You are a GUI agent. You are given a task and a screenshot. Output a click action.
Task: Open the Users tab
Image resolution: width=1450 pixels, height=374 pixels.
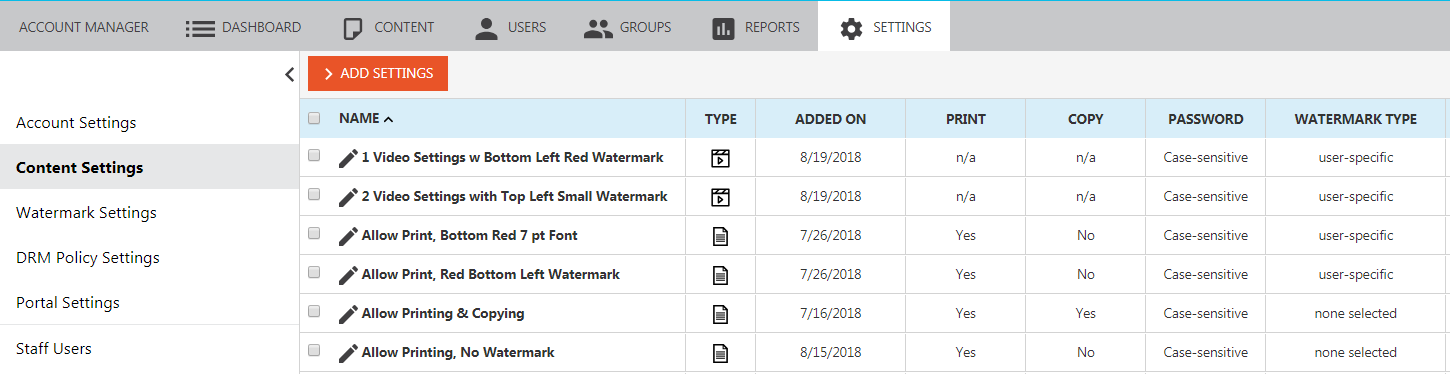click(x=511, y=27)
